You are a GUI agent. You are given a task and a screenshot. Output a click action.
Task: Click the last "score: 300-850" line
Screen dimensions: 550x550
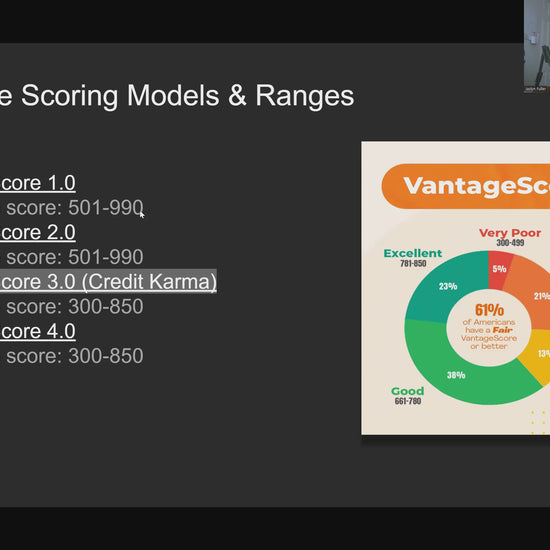point(75,356)
